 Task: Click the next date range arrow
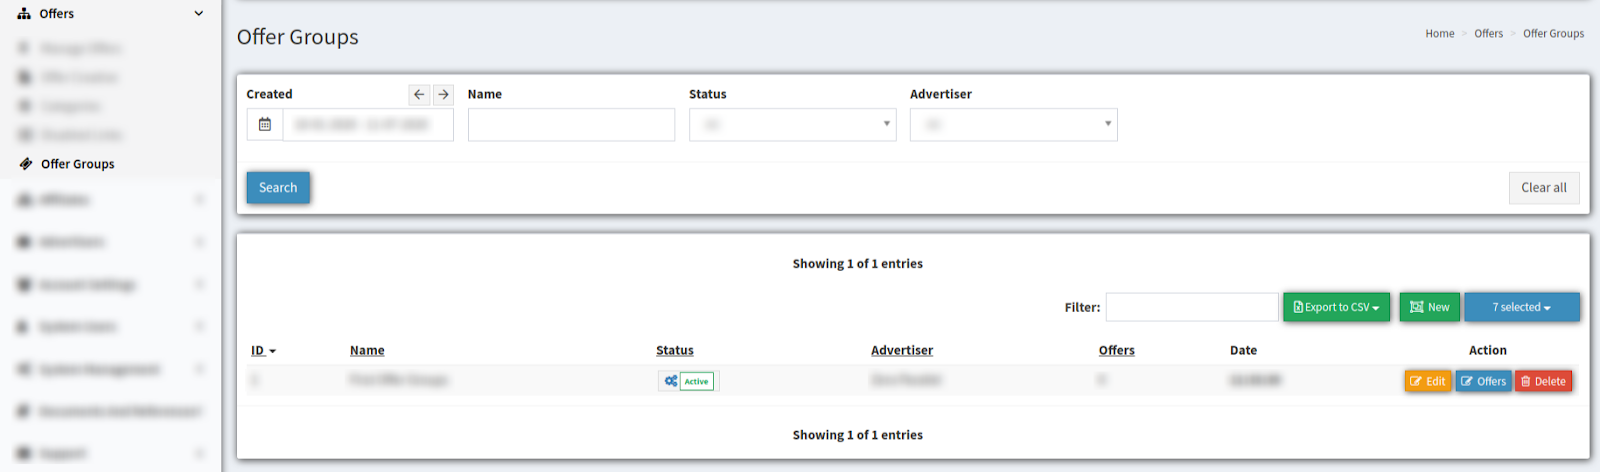pos(443,94)
